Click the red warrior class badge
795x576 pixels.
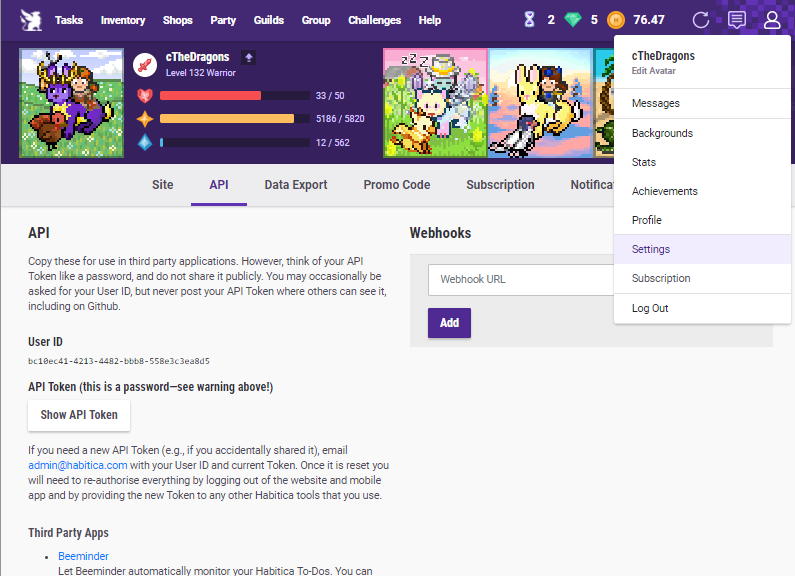tap(145, 65)
